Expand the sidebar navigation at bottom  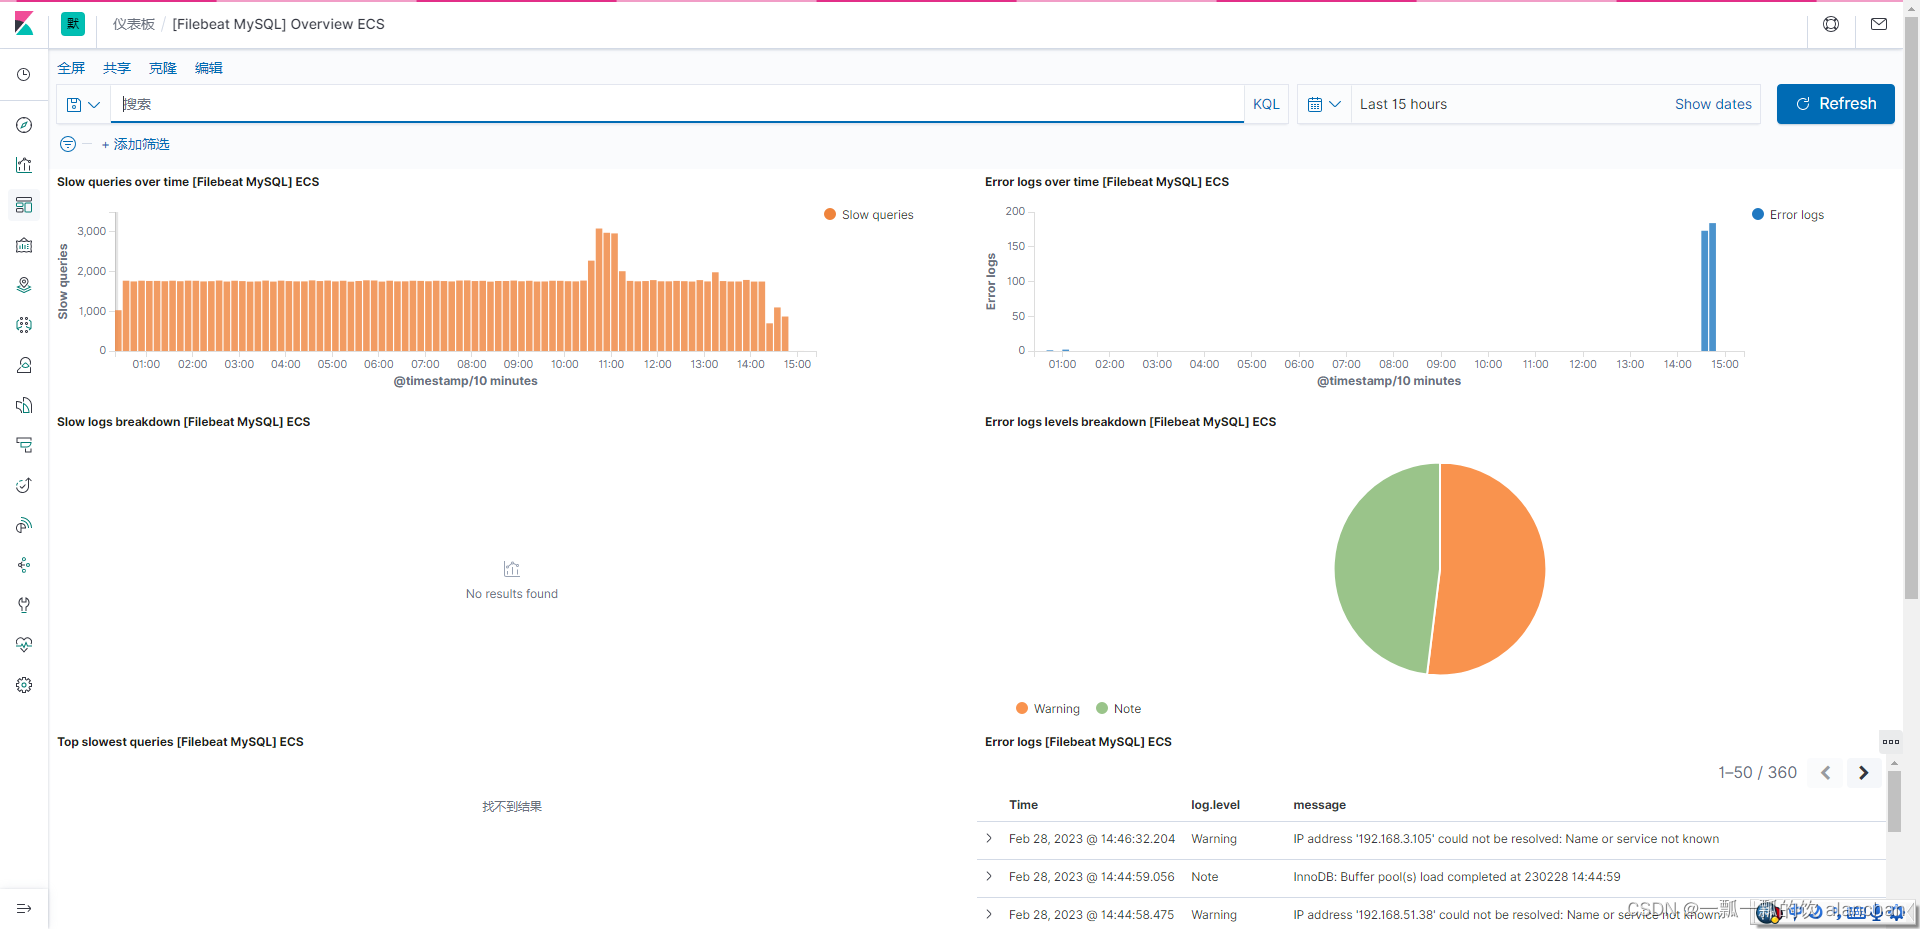coord(24,908)
